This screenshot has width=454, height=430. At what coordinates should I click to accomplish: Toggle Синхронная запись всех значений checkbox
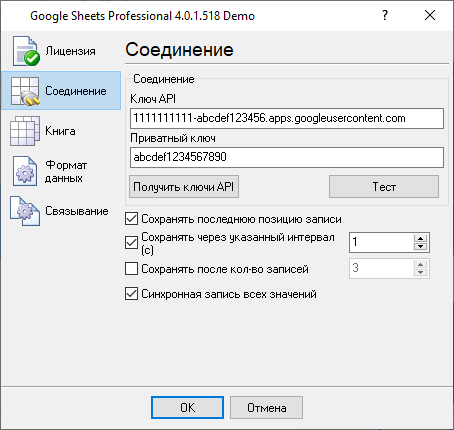[131, 294]
